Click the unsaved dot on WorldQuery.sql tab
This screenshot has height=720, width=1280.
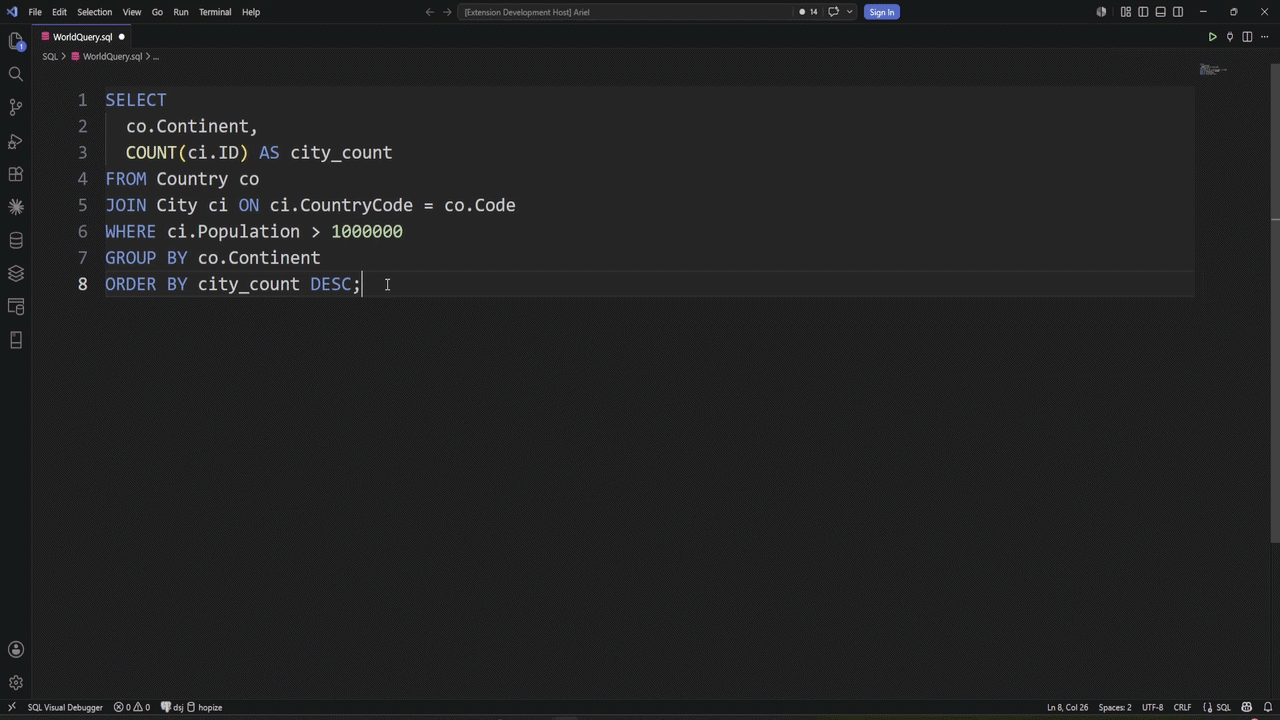coord(121,37)
